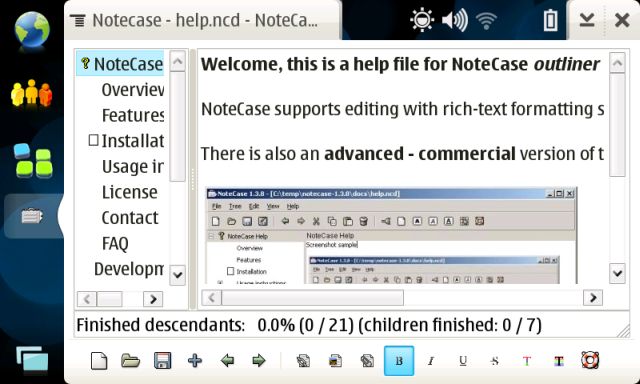This screenshot has height=384, width=640.
Task: Click the text pane's right scroll arrow
Action: pyautogui.click(x=593, y=298)
